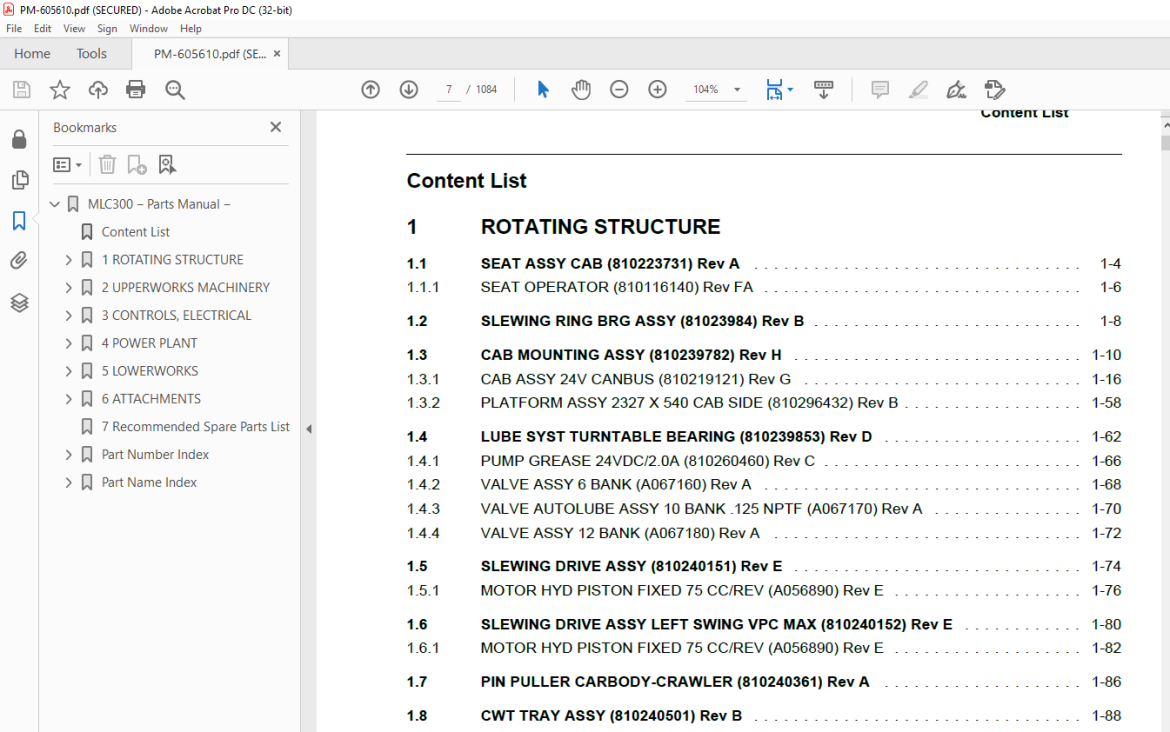Image resolution: width=1170 pixels, height=732 pixels.
Task: Close the Bookmarks panel
Action: coord(275,127)
